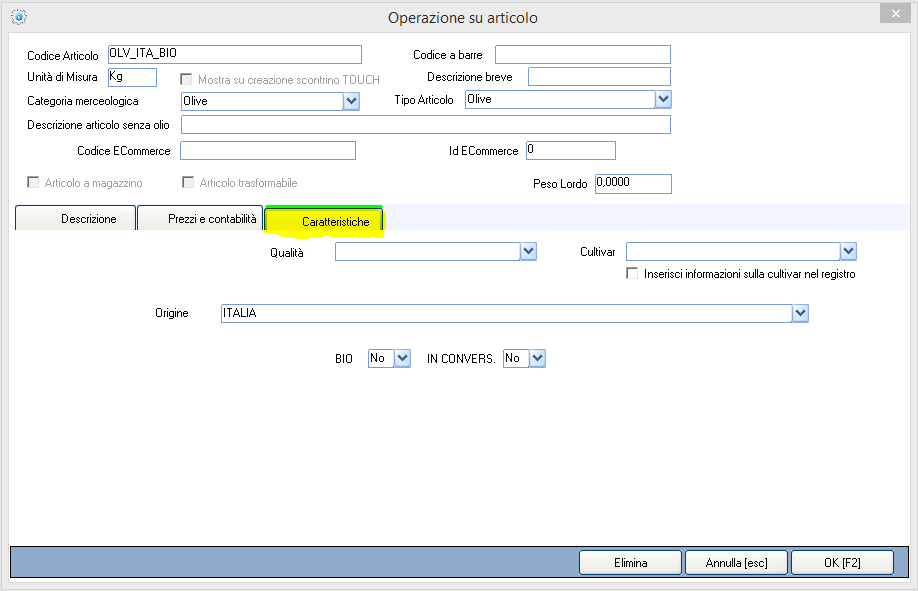Click the Id ECommerce field
Image resolution: width=918 pixels, height=591 pixels.
(571, 151)
